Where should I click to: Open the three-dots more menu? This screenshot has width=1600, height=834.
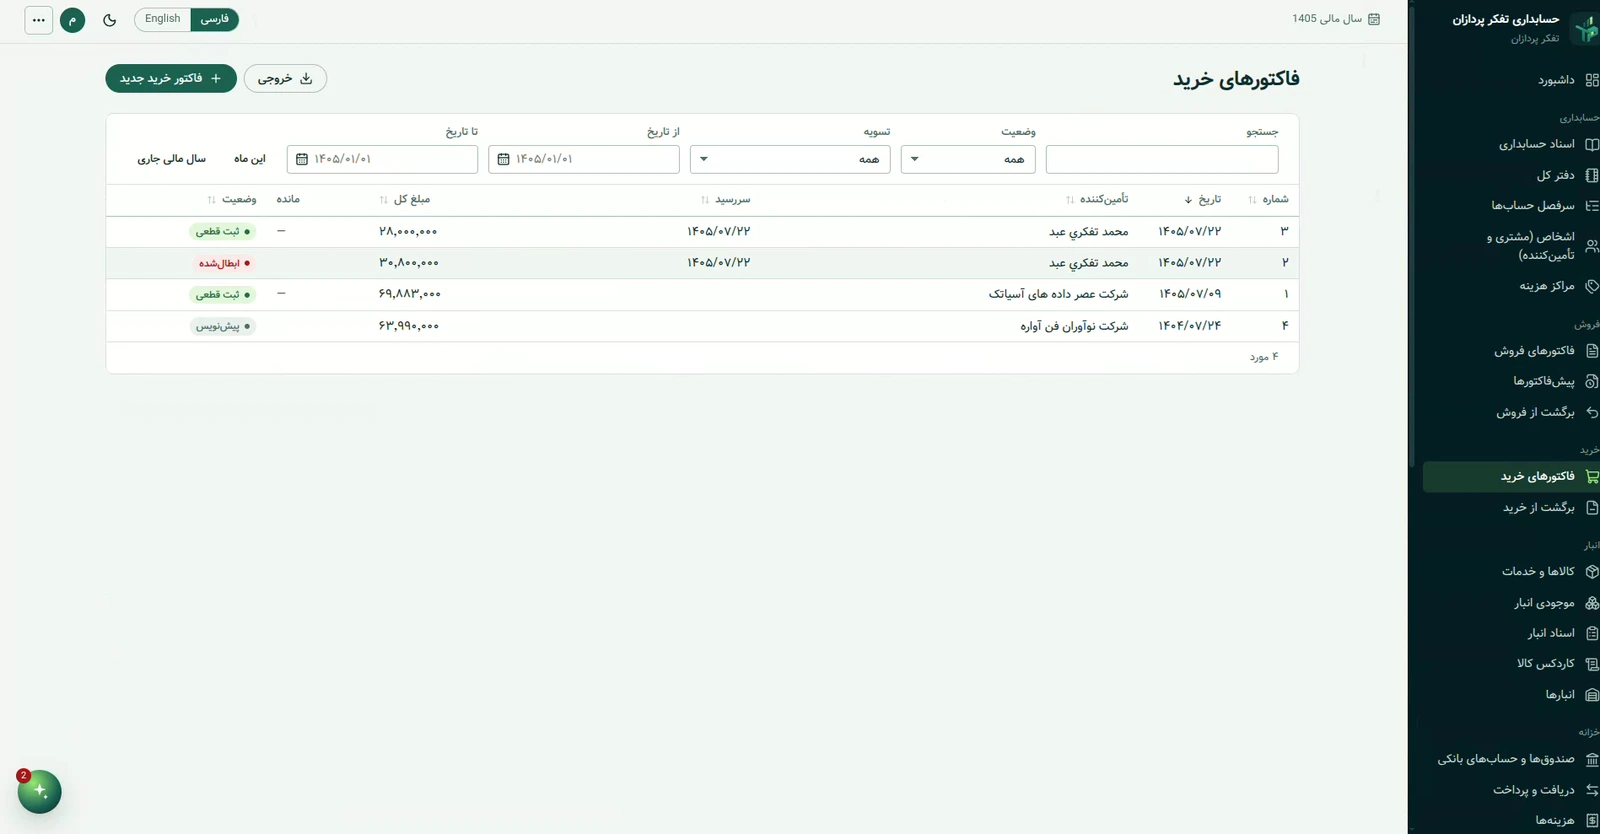pyautogui.click(x=39, y=20)
